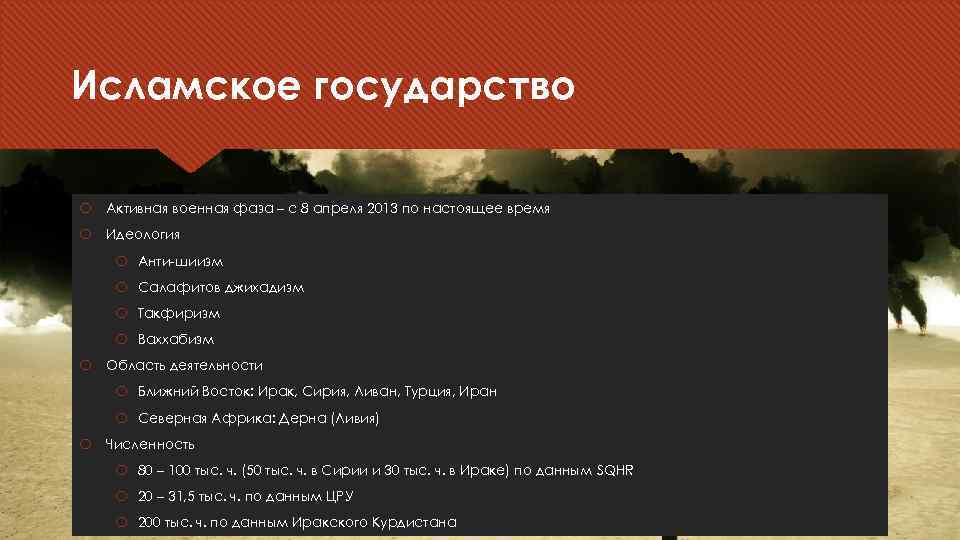Click the "Такфиризм" sub-bullet
The height and width of the screenshot is (540, 960).
(x=178, y=313)
